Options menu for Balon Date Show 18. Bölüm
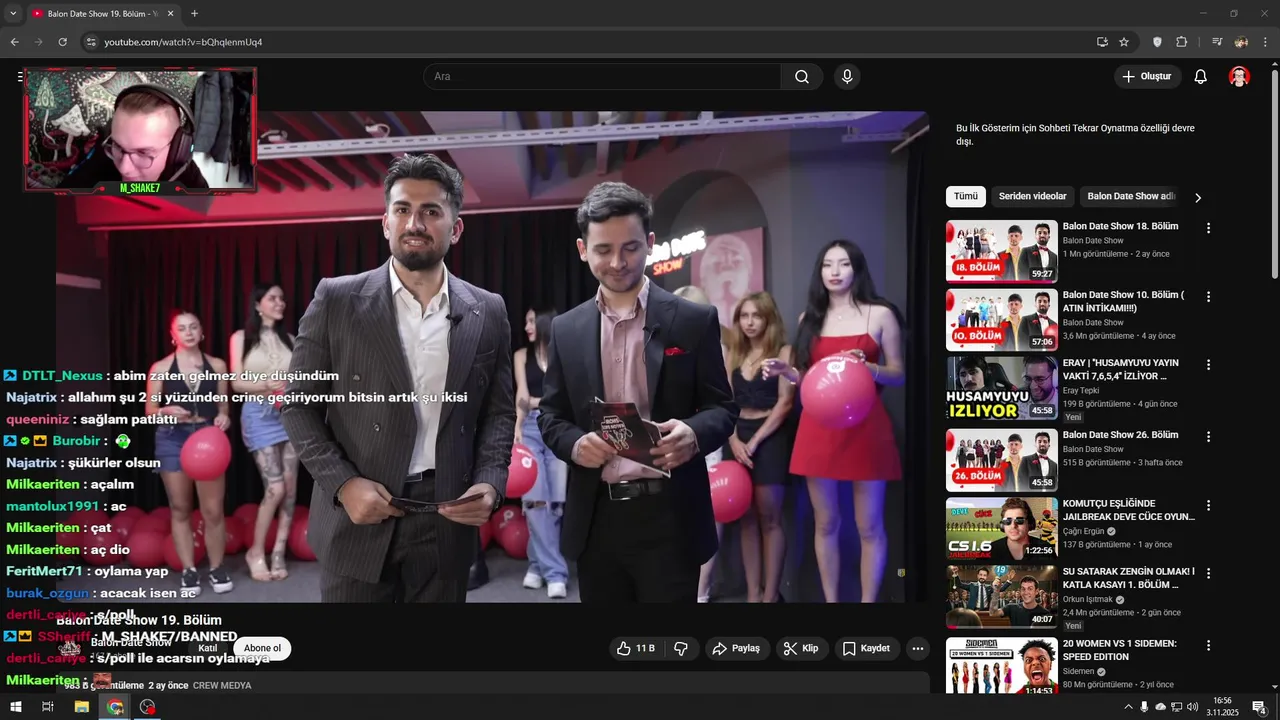 pos(1208,228)
